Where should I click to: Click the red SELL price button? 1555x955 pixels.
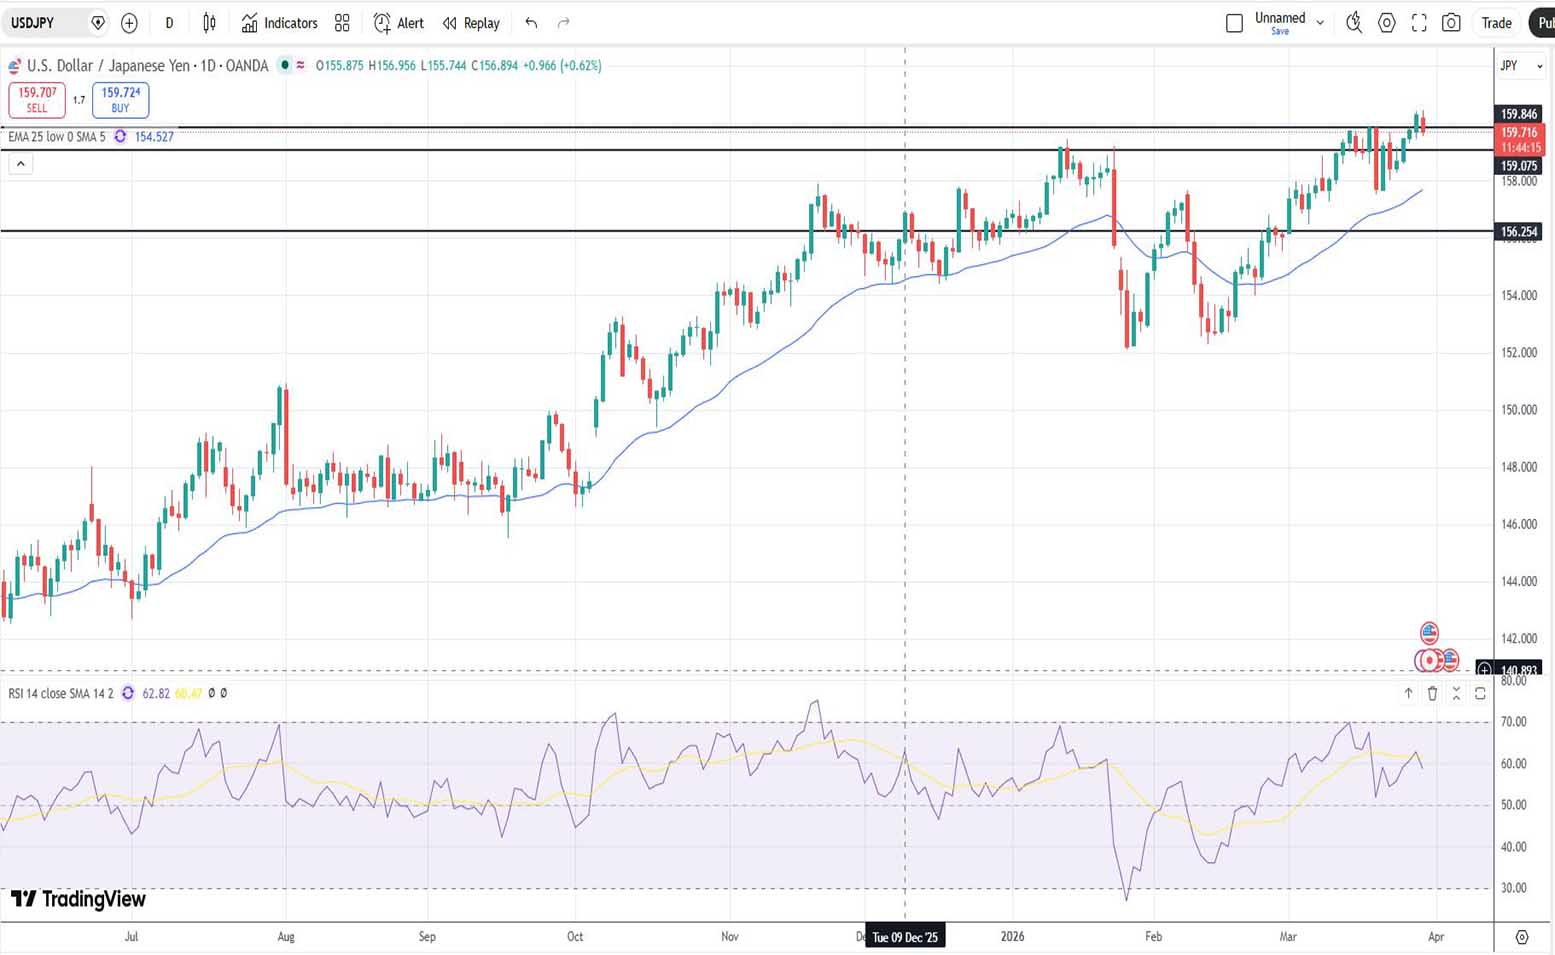point(37,99)
